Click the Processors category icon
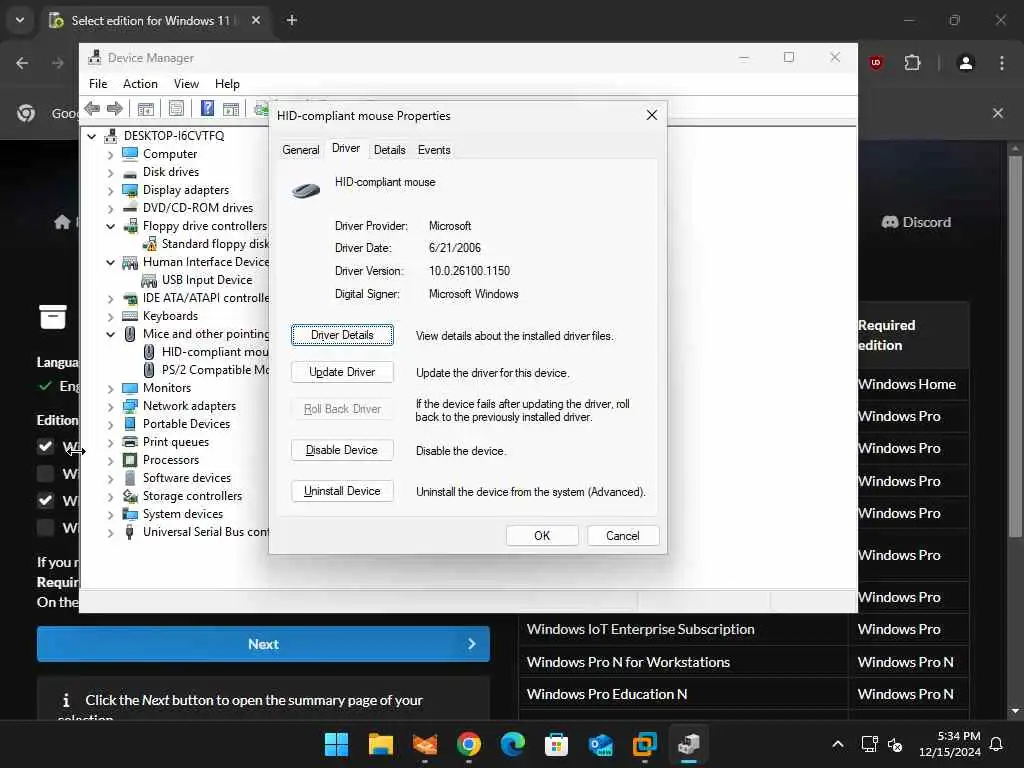Viewport: 1024px width, 768px height. [x=130, y=460]
